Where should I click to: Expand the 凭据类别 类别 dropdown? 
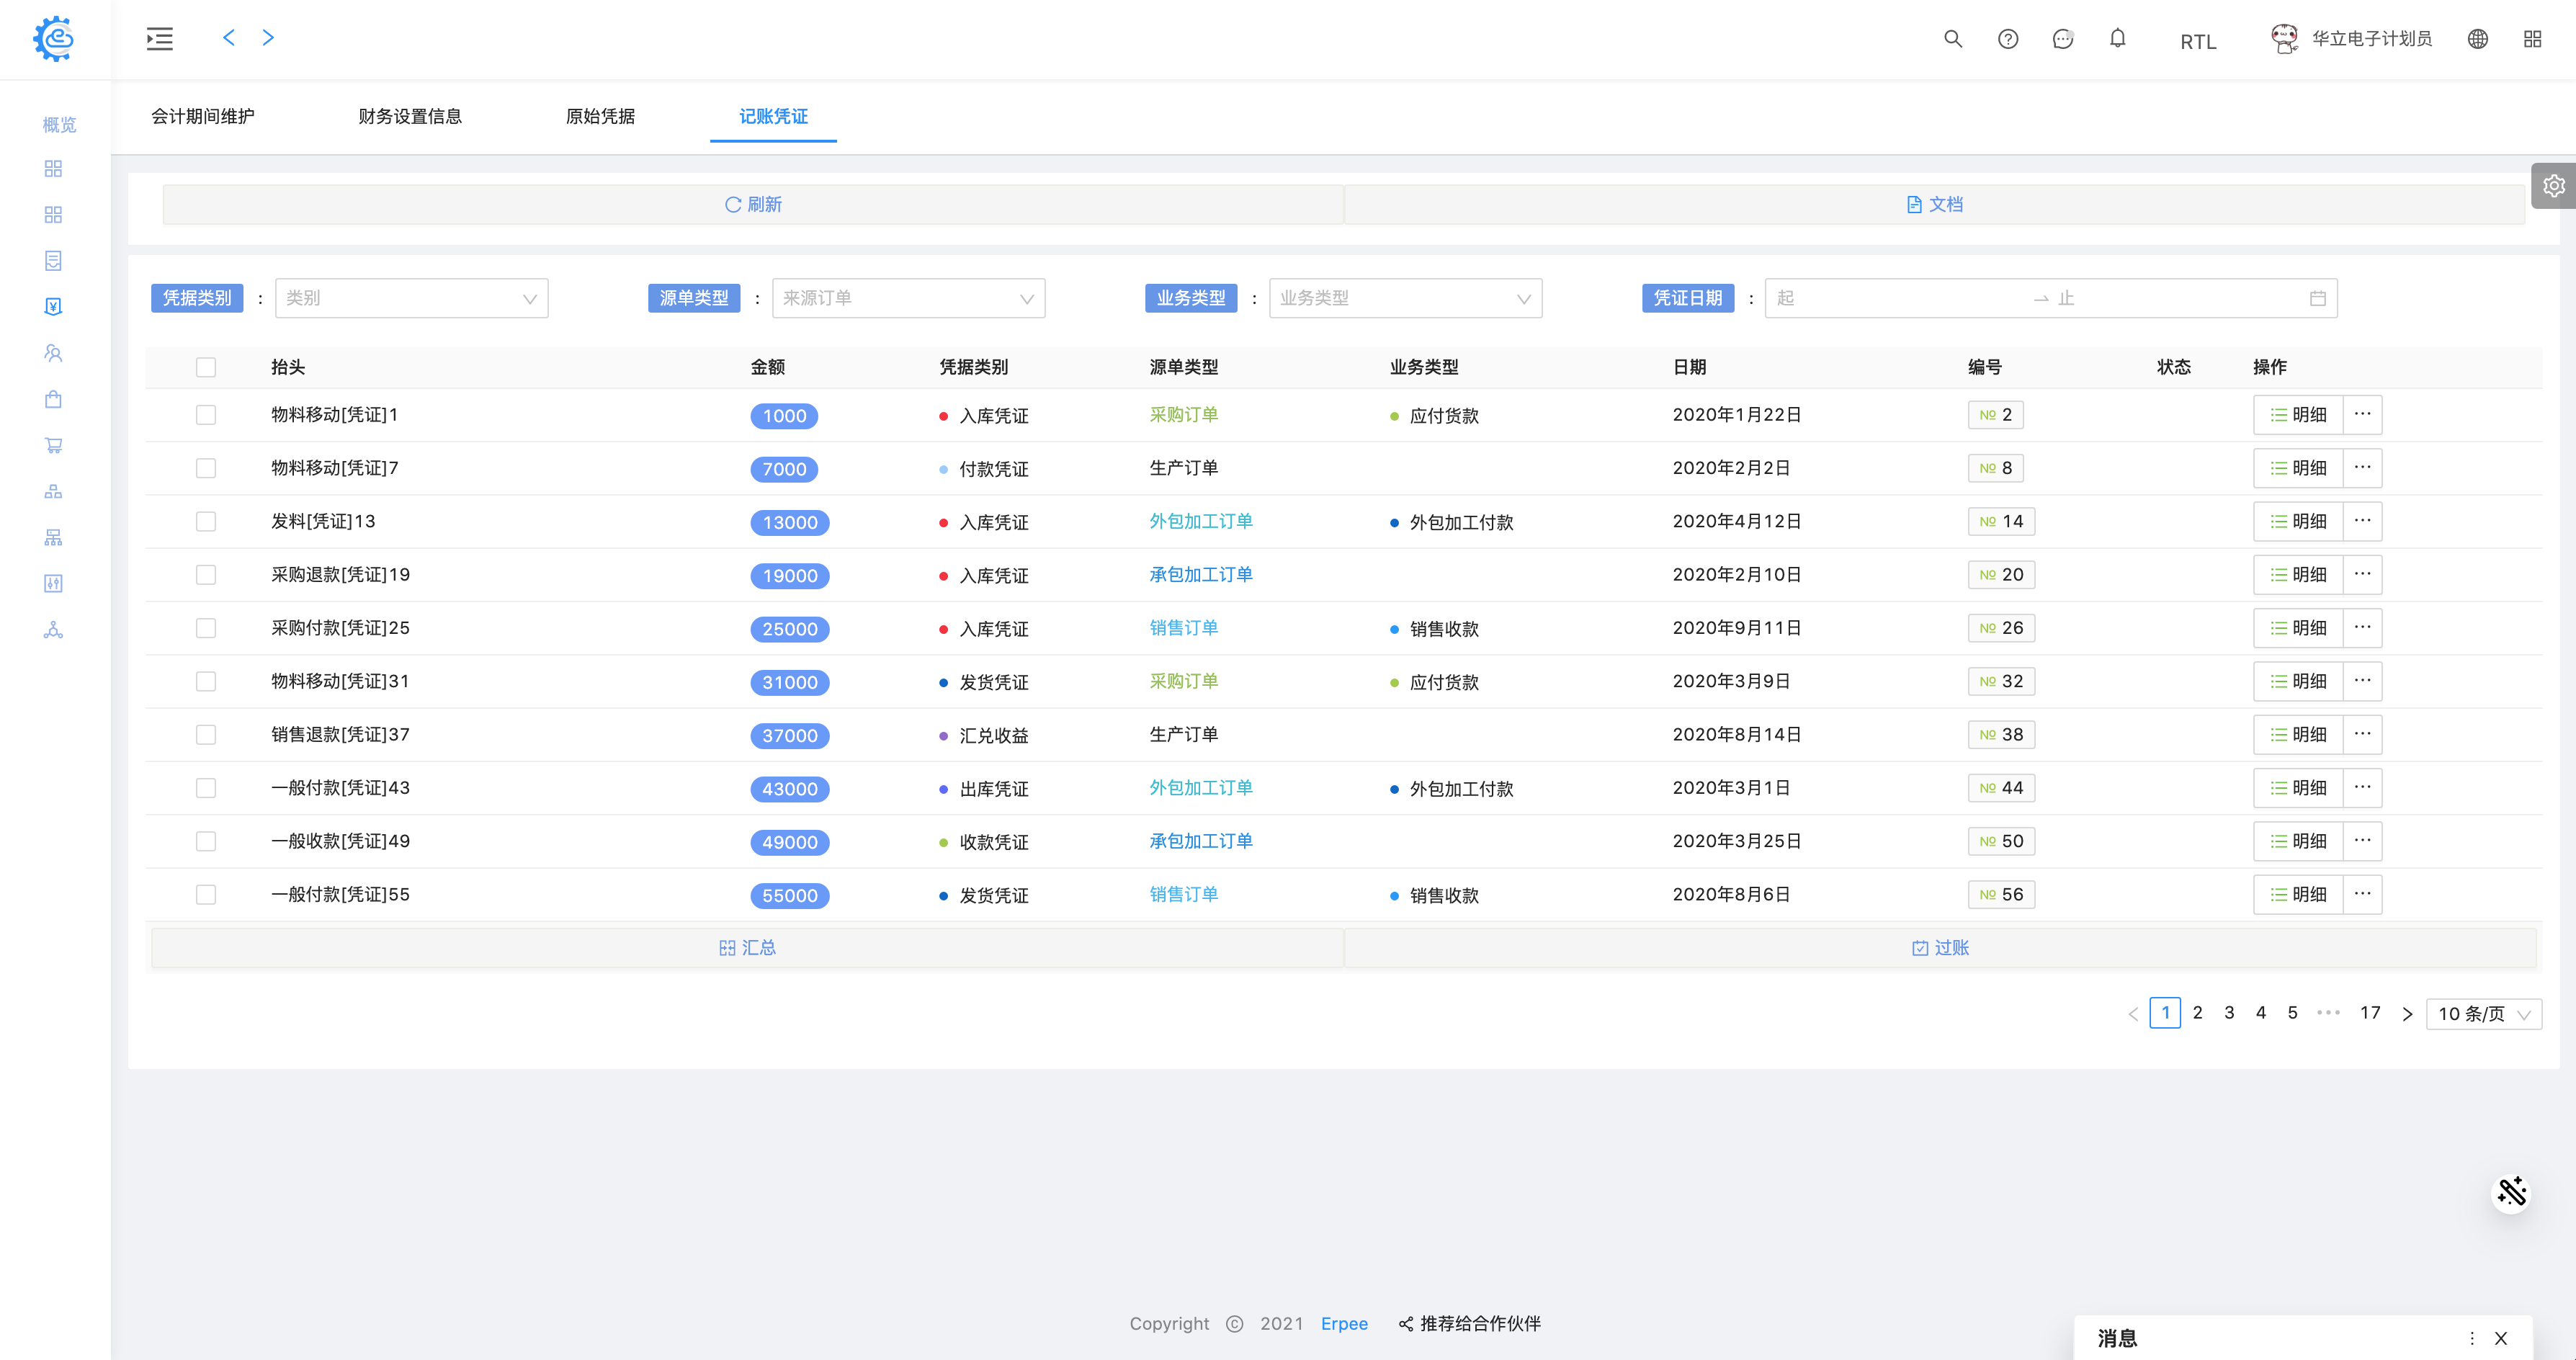click(x=411, y=298)
